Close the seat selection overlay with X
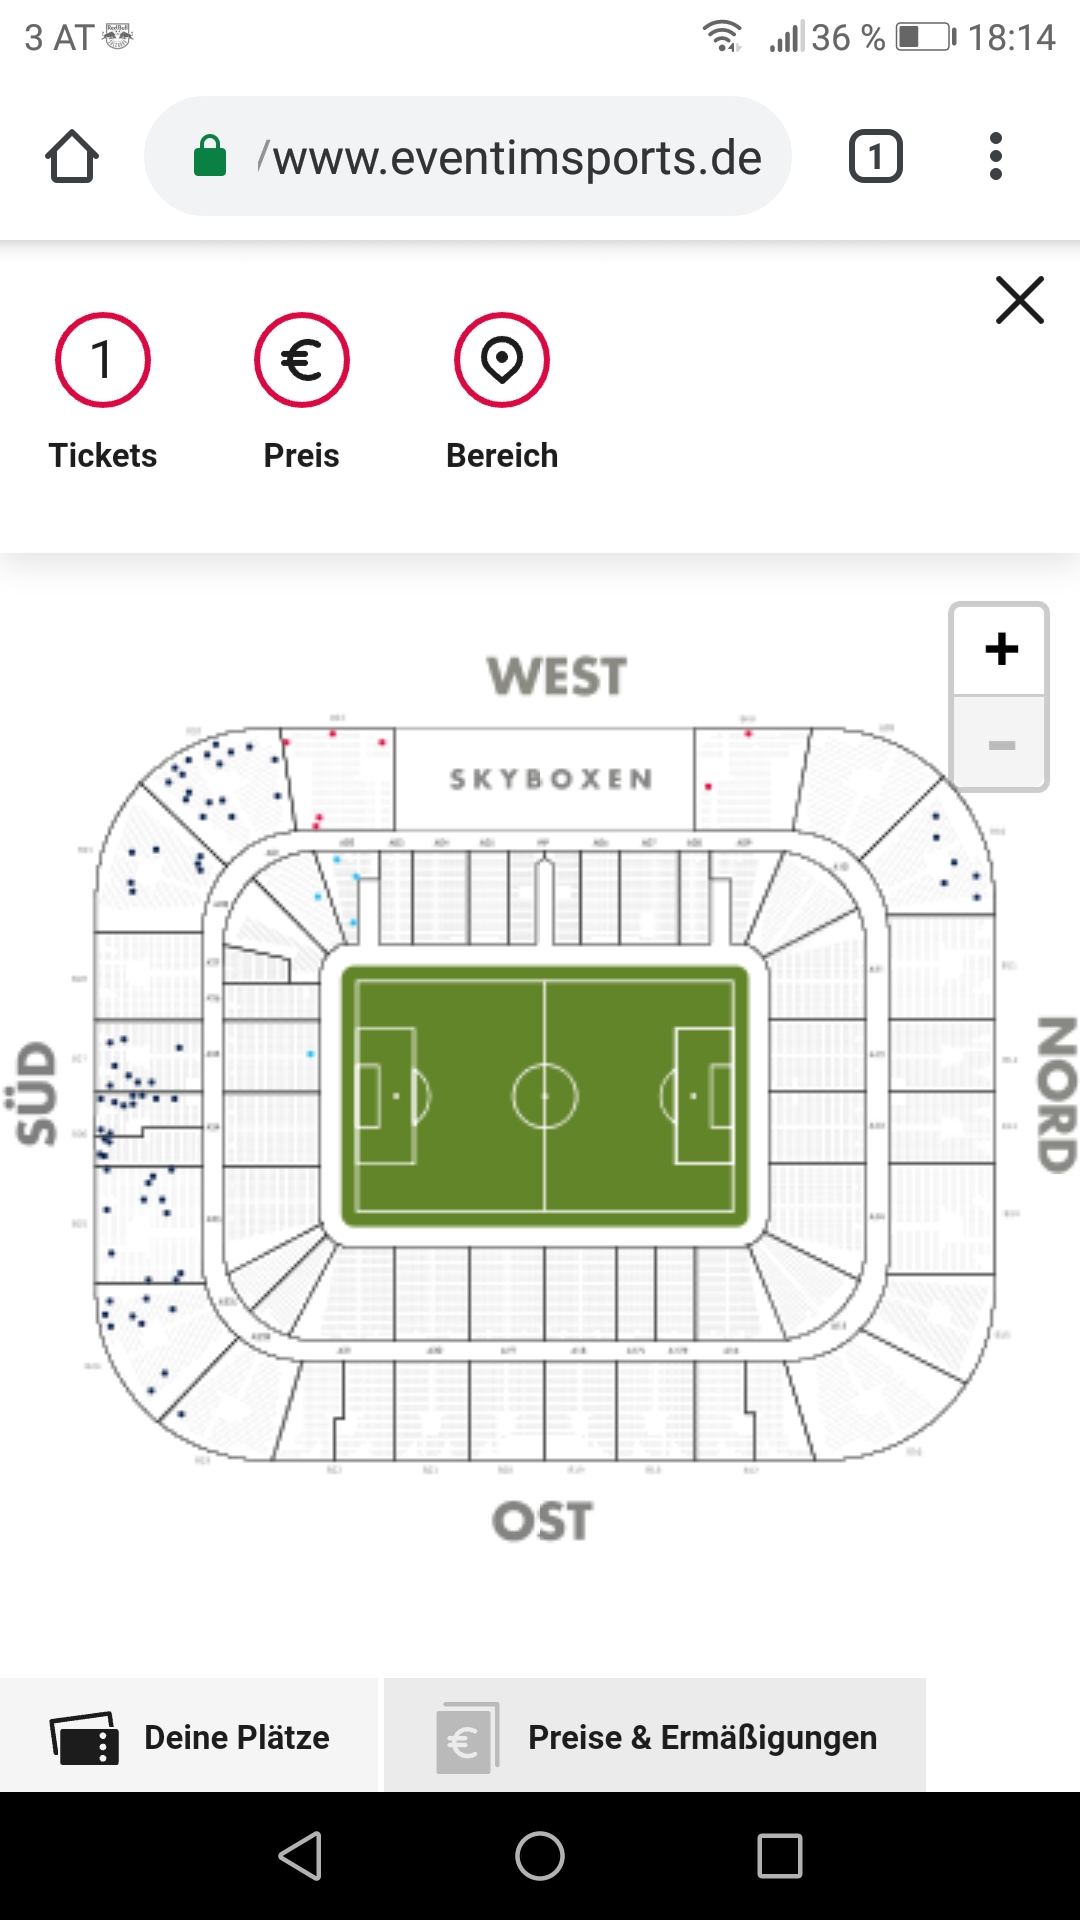The width and height of the screenshot is (1080, 1920). tap(1020, 300)
